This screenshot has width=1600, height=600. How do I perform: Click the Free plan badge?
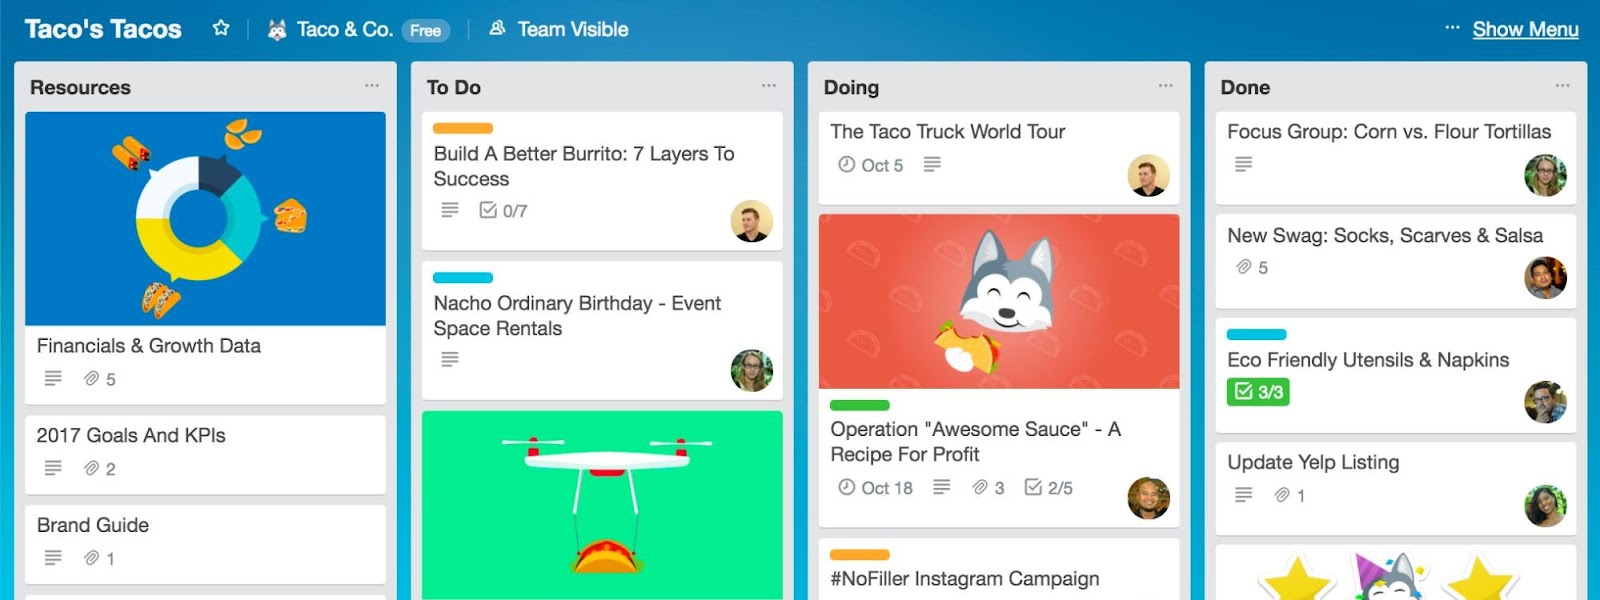(x=425, y=30)
